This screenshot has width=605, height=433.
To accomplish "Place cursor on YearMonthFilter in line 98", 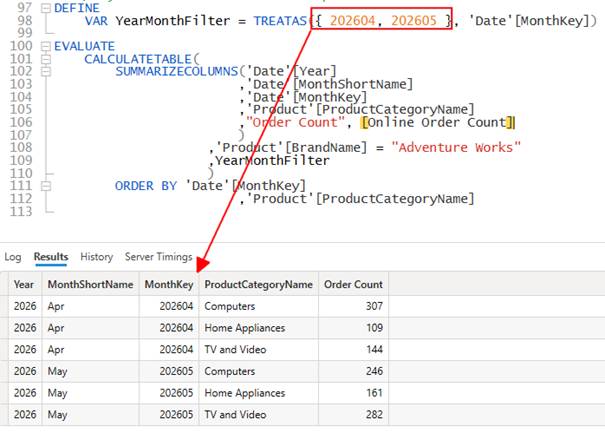I will coord(172,21).
